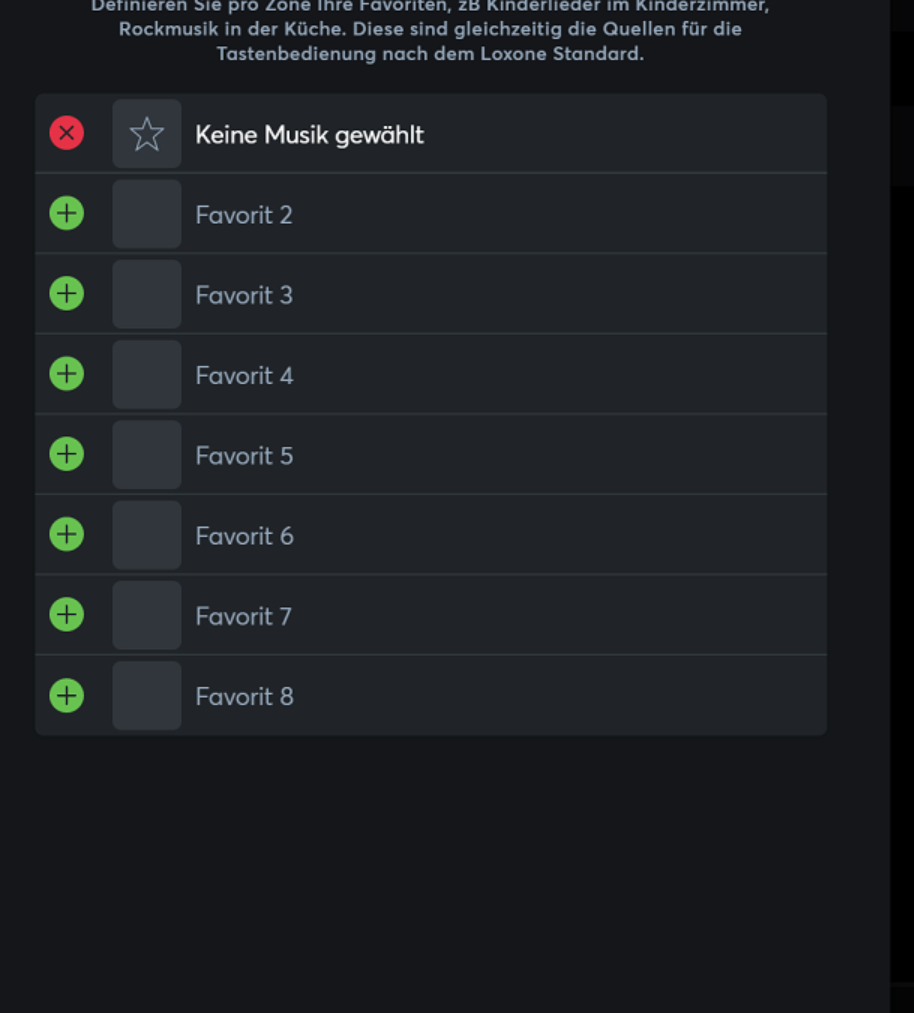The image size is (914, 1013).
Task: Click the green plus for Favorit 2
Action: click(x=67, y=213)
